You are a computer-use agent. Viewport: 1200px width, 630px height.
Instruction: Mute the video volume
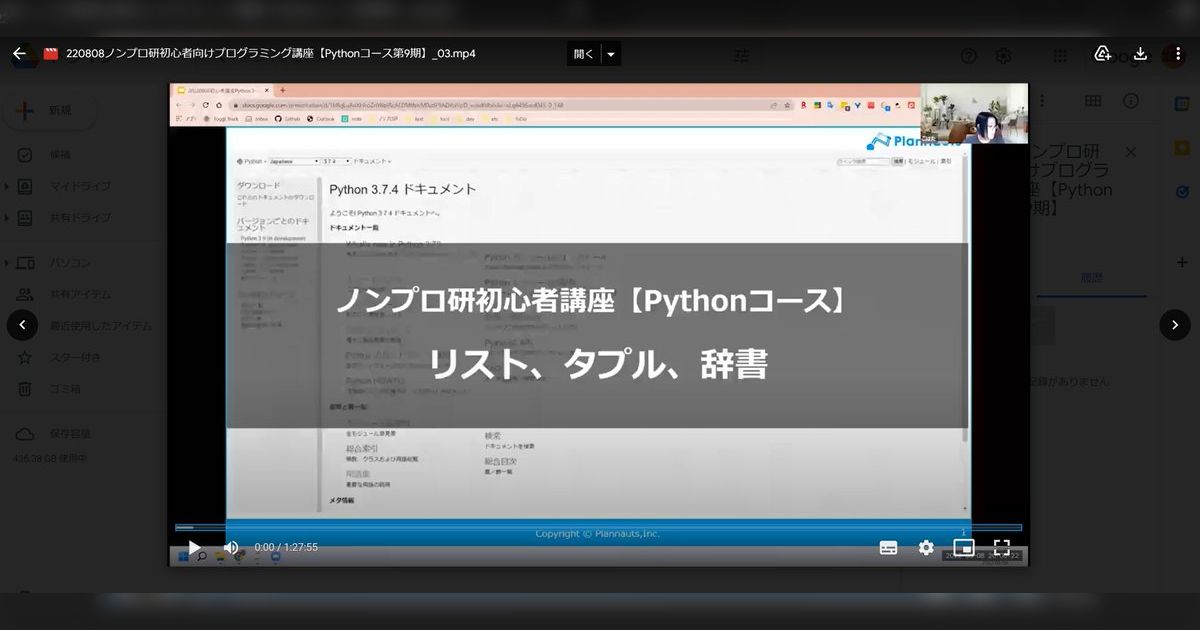pos(230,547)
